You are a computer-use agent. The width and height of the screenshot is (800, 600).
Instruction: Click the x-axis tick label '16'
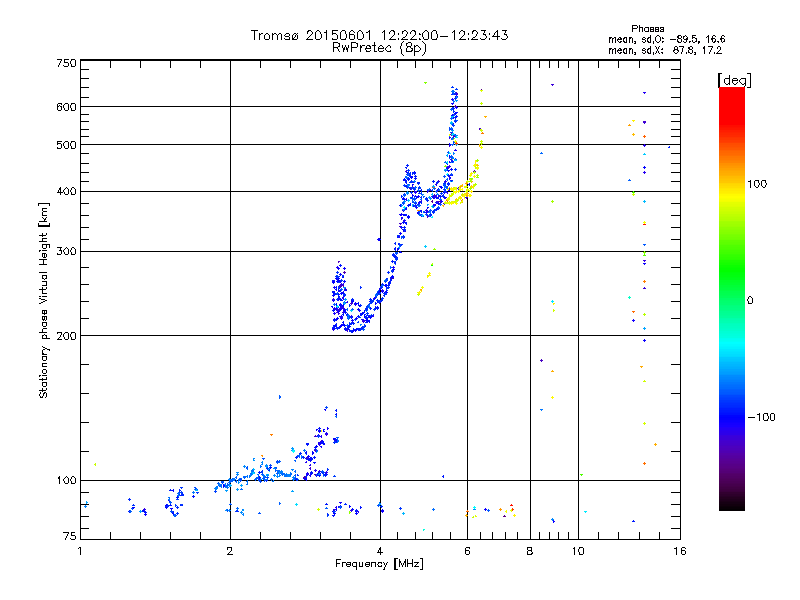pyautogui.click(x=680, y=551)
